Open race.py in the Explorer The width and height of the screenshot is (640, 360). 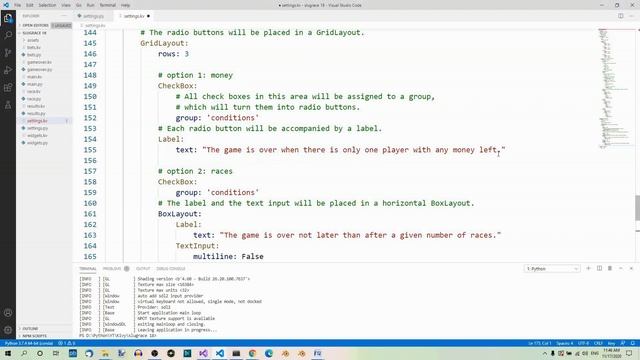34,99
